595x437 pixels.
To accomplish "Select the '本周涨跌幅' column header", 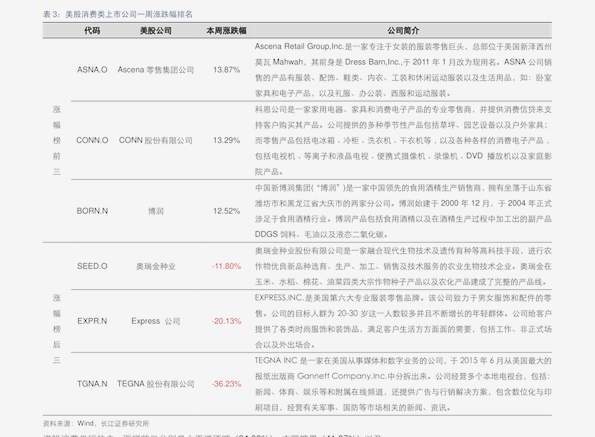I will click(227, 31).
